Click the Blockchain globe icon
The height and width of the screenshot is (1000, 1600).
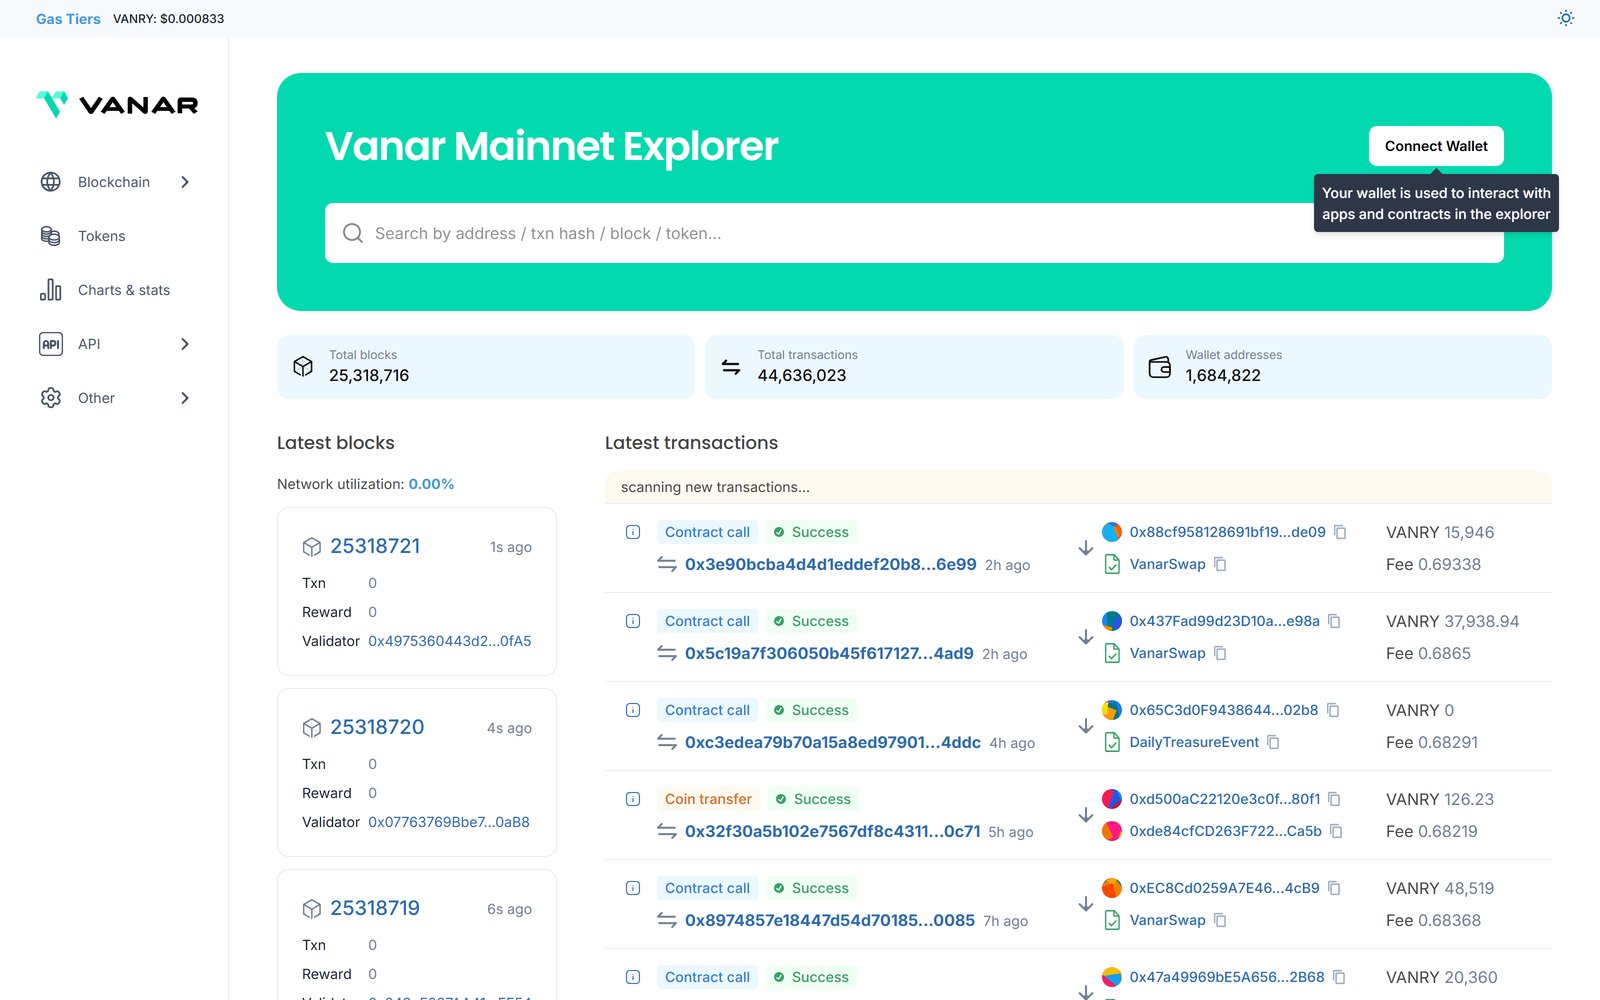click(51, 182)
